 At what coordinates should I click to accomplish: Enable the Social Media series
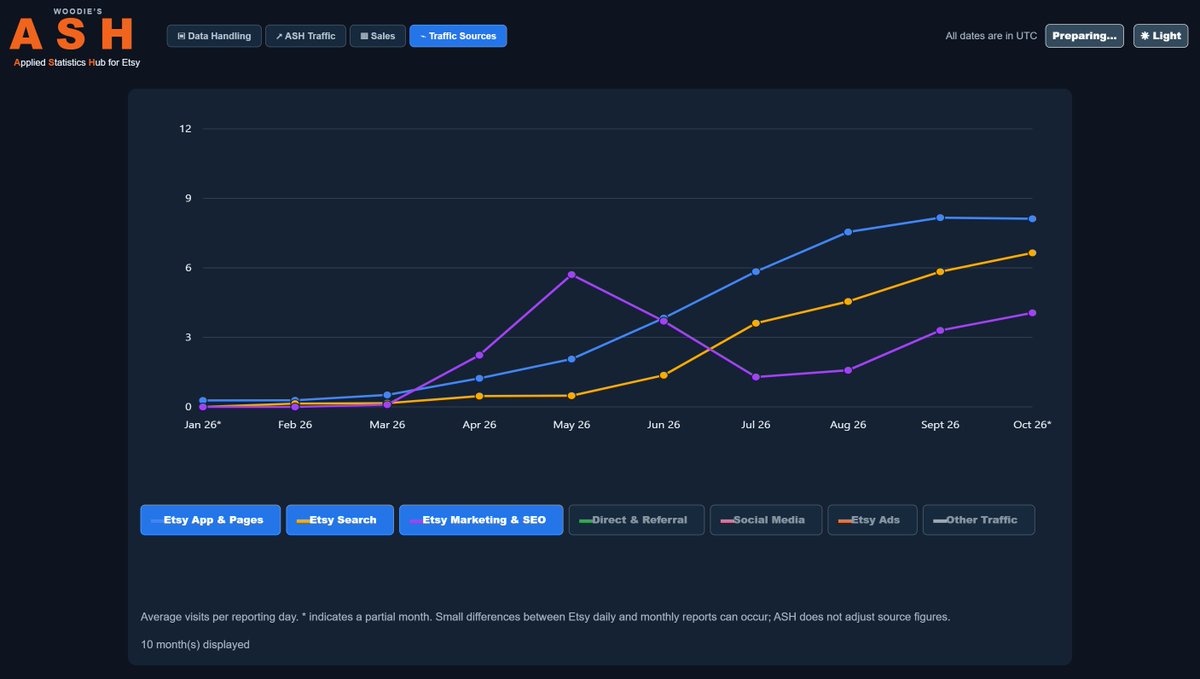point(765,520)
